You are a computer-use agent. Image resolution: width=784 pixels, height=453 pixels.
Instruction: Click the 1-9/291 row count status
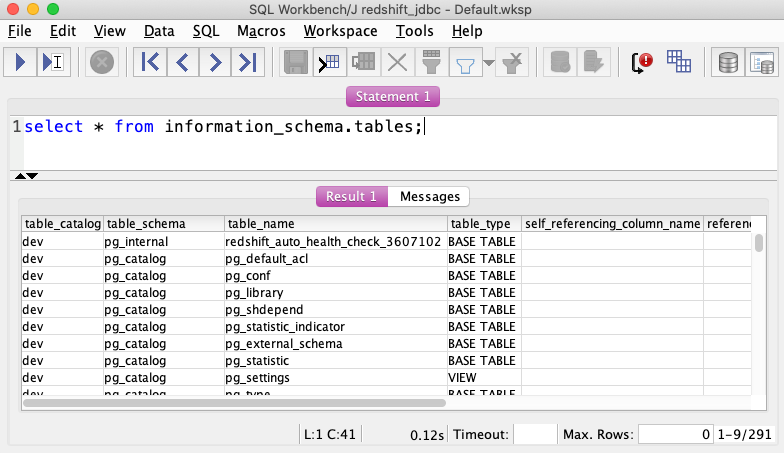pyautogui.click(x=744, y=434)
